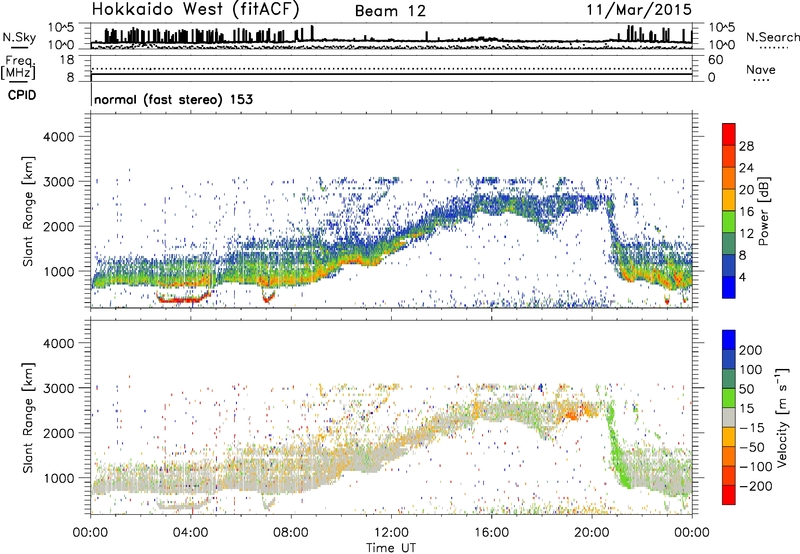Click the date '11/Mar/2015'
The width and height of the screenshot is (800, 554).
pos(639,10)
